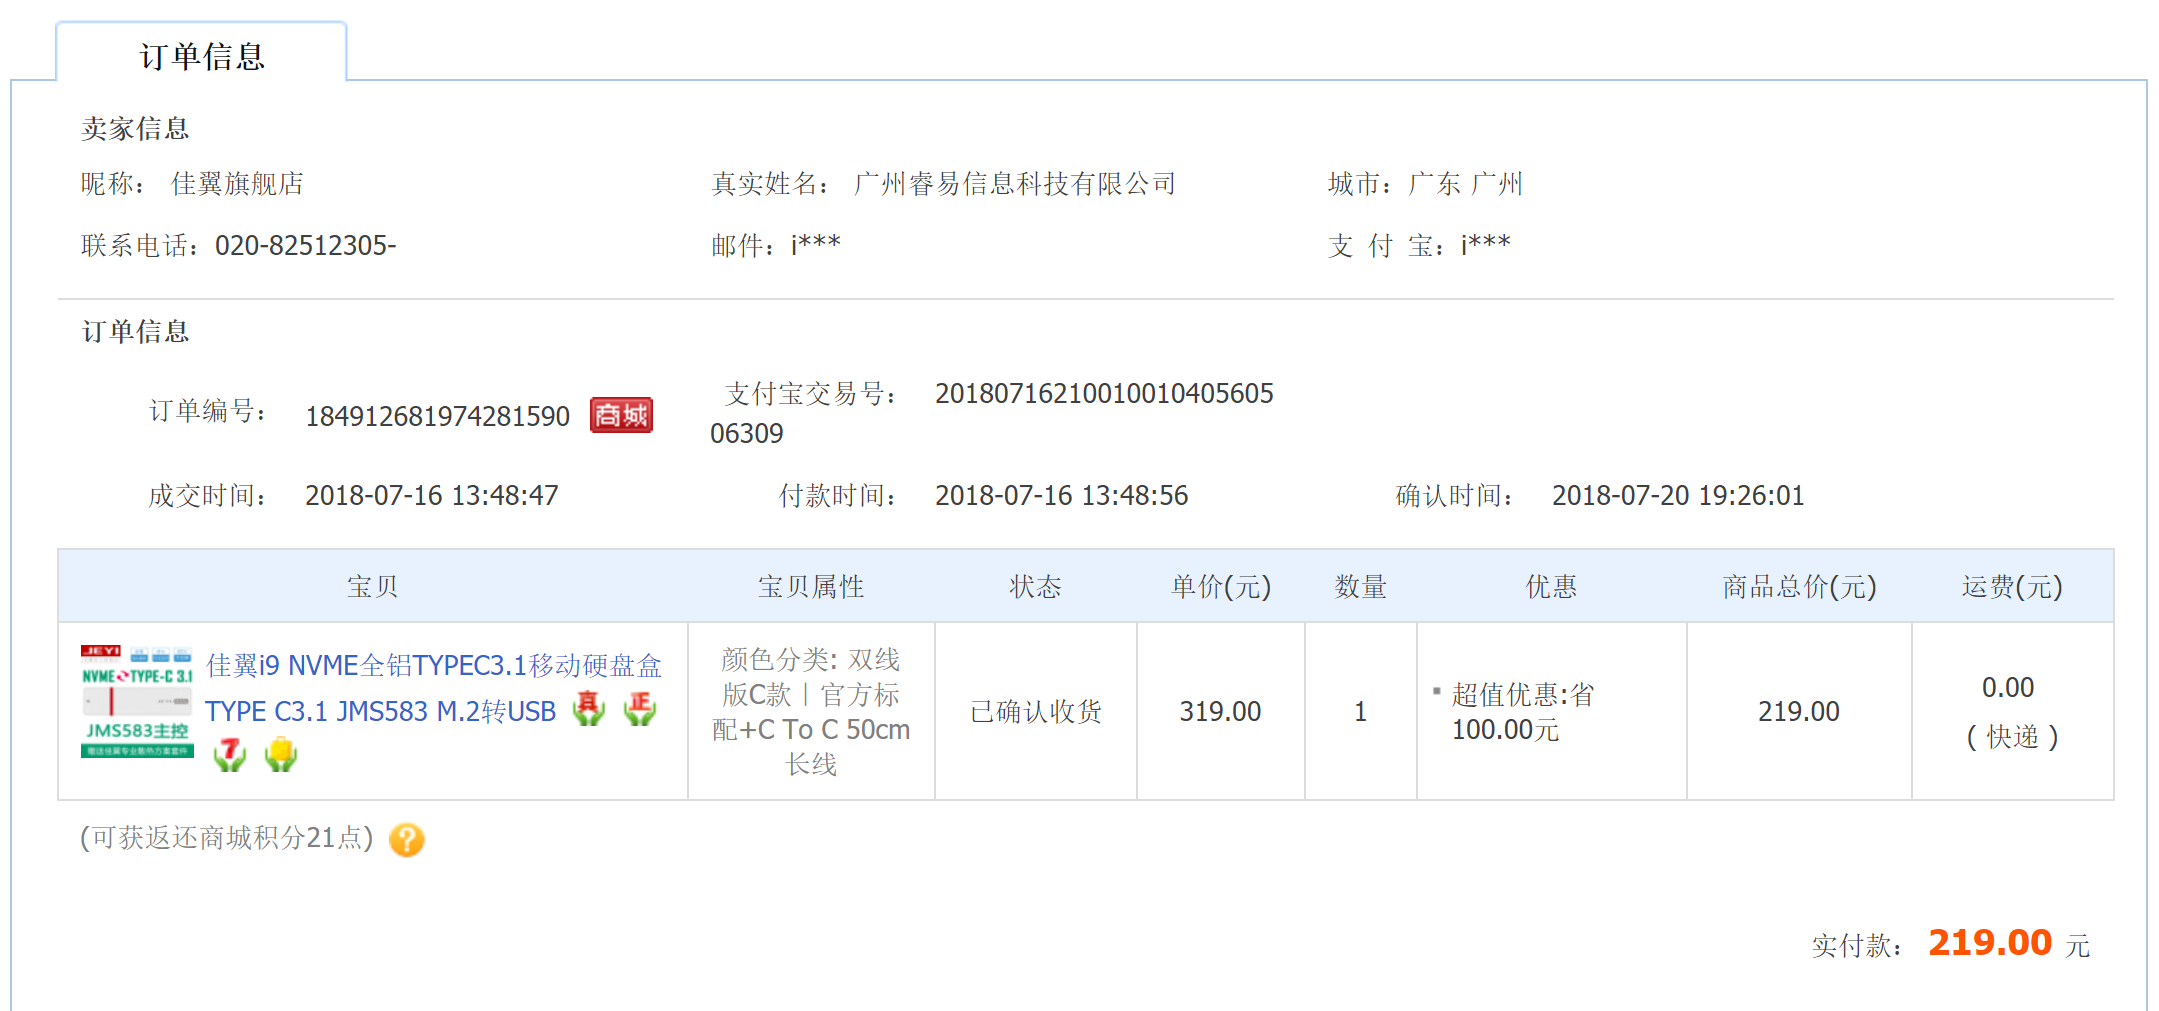
Task: Open the JEYI NVME product thumbnail
Action: (137, 701)
